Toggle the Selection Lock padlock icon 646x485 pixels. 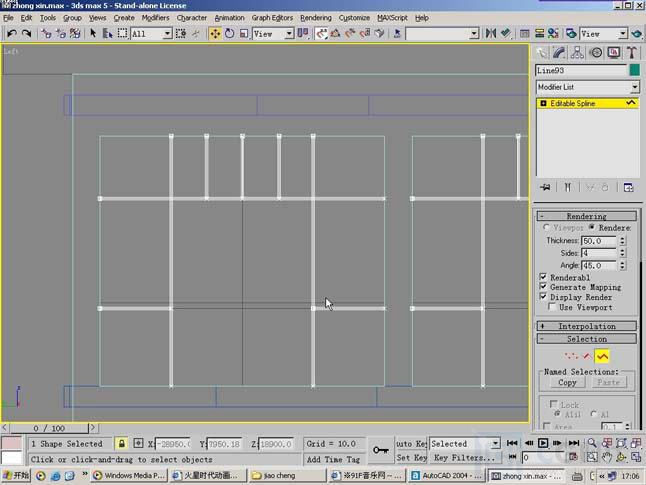pos(122,444)
